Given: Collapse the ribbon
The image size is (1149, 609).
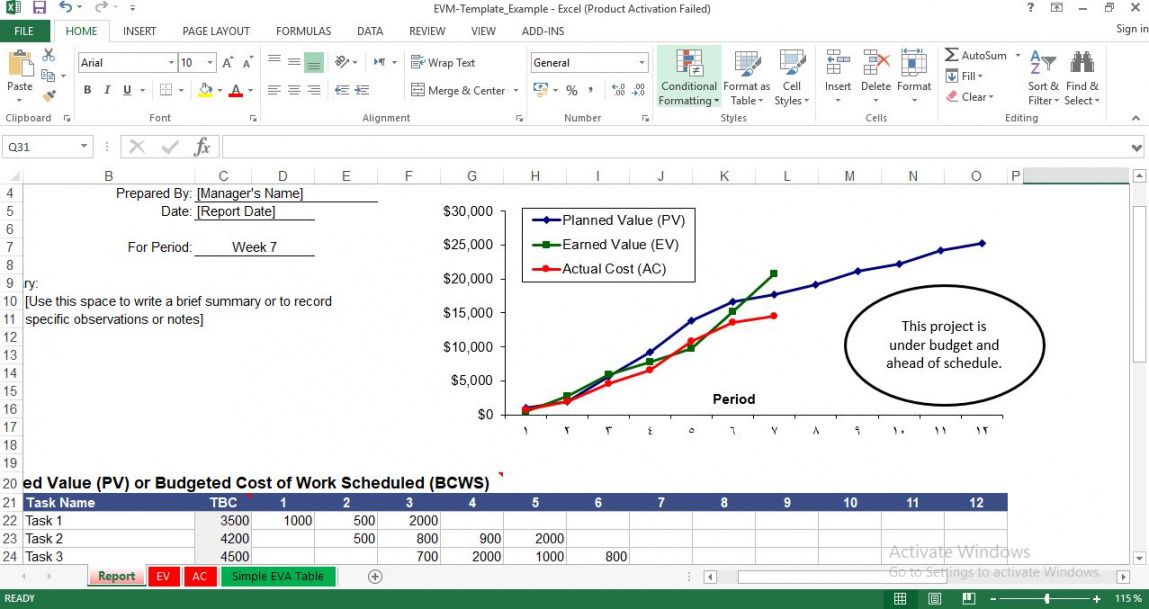Looking at the screenshot, I should [1136, 118].
